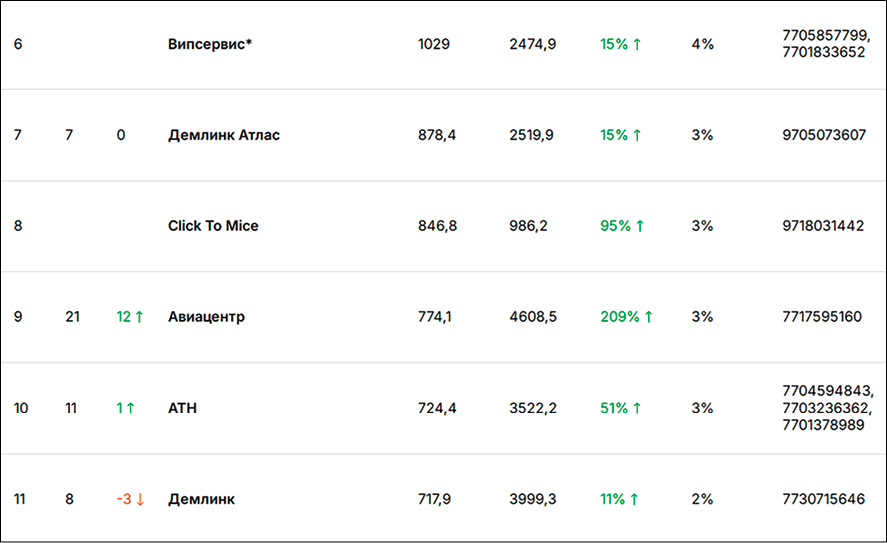Click the Демлинк company name in row 11

(x=201, y=499)
